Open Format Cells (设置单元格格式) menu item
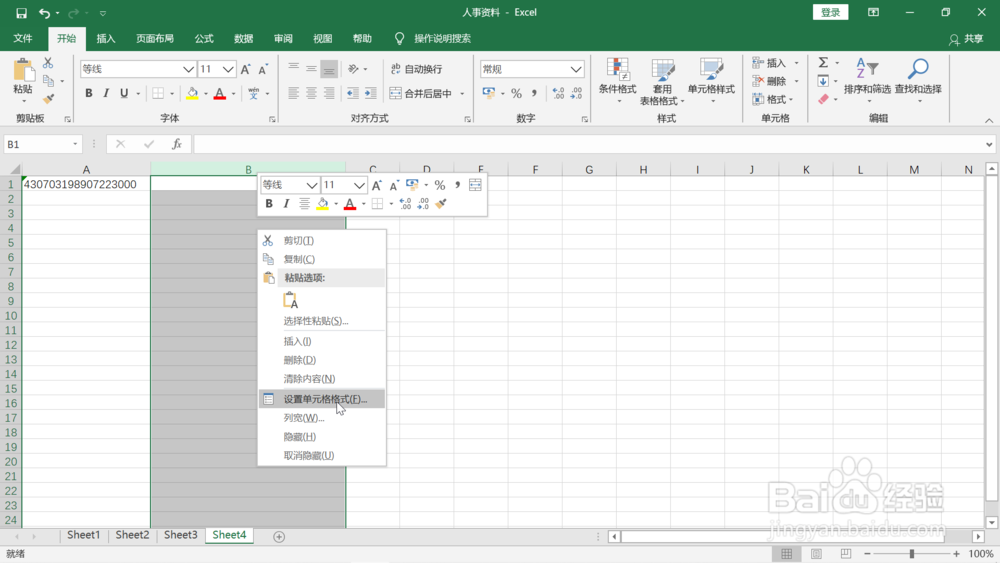1000x563 pixels. point(321,399)
